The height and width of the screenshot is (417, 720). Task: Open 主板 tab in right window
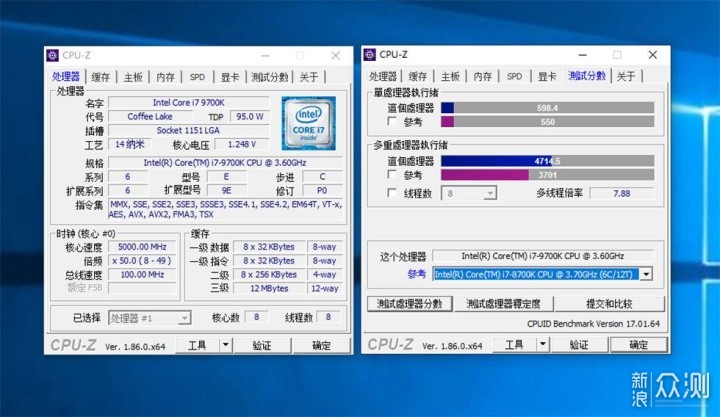450,76
